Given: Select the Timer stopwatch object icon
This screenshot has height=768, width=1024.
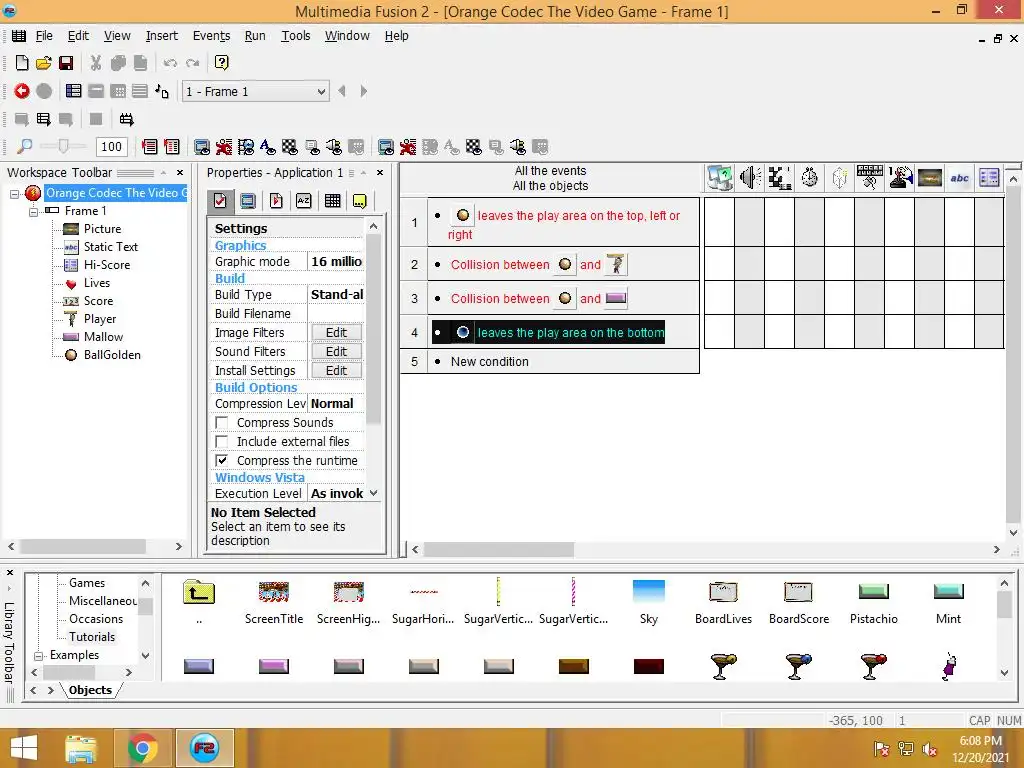Looking at the screenshot, I should (810, 178).
